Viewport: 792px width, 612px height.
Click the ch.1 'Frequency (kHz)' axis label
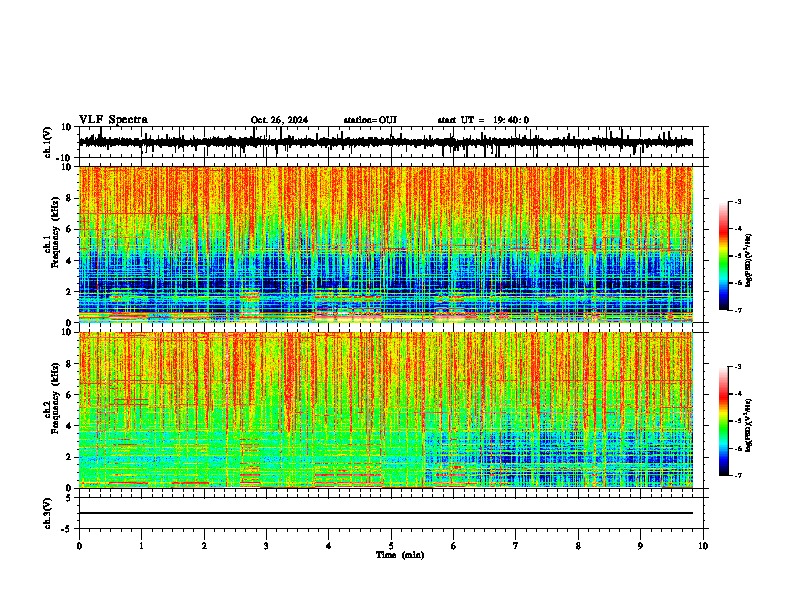[x=55, y=232]
